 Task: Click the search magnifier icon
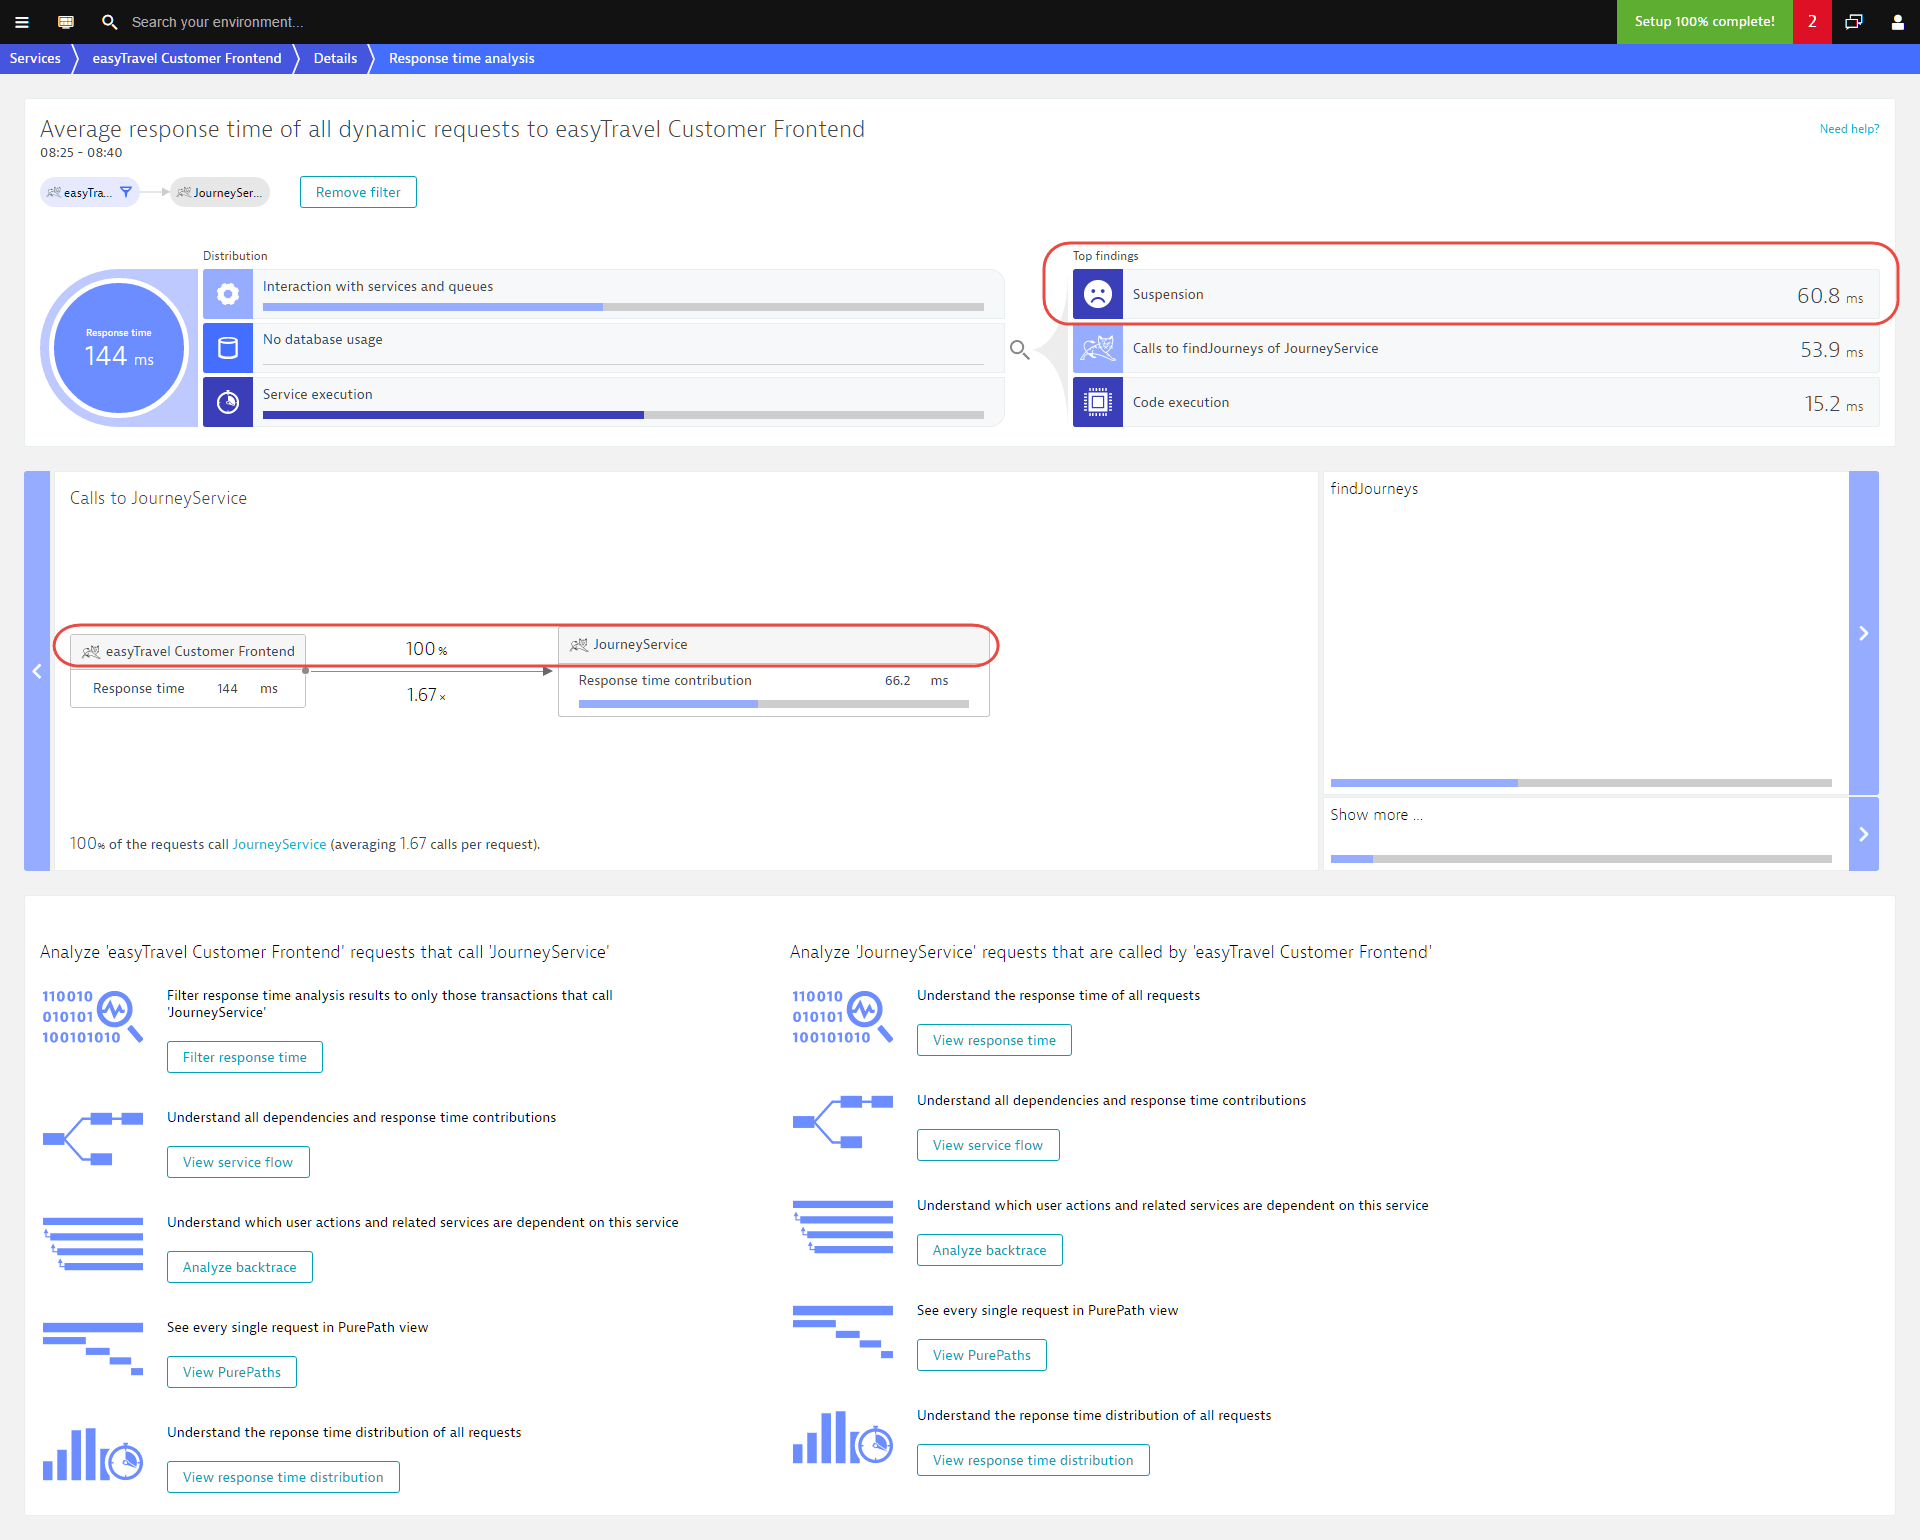pos(110,22)
